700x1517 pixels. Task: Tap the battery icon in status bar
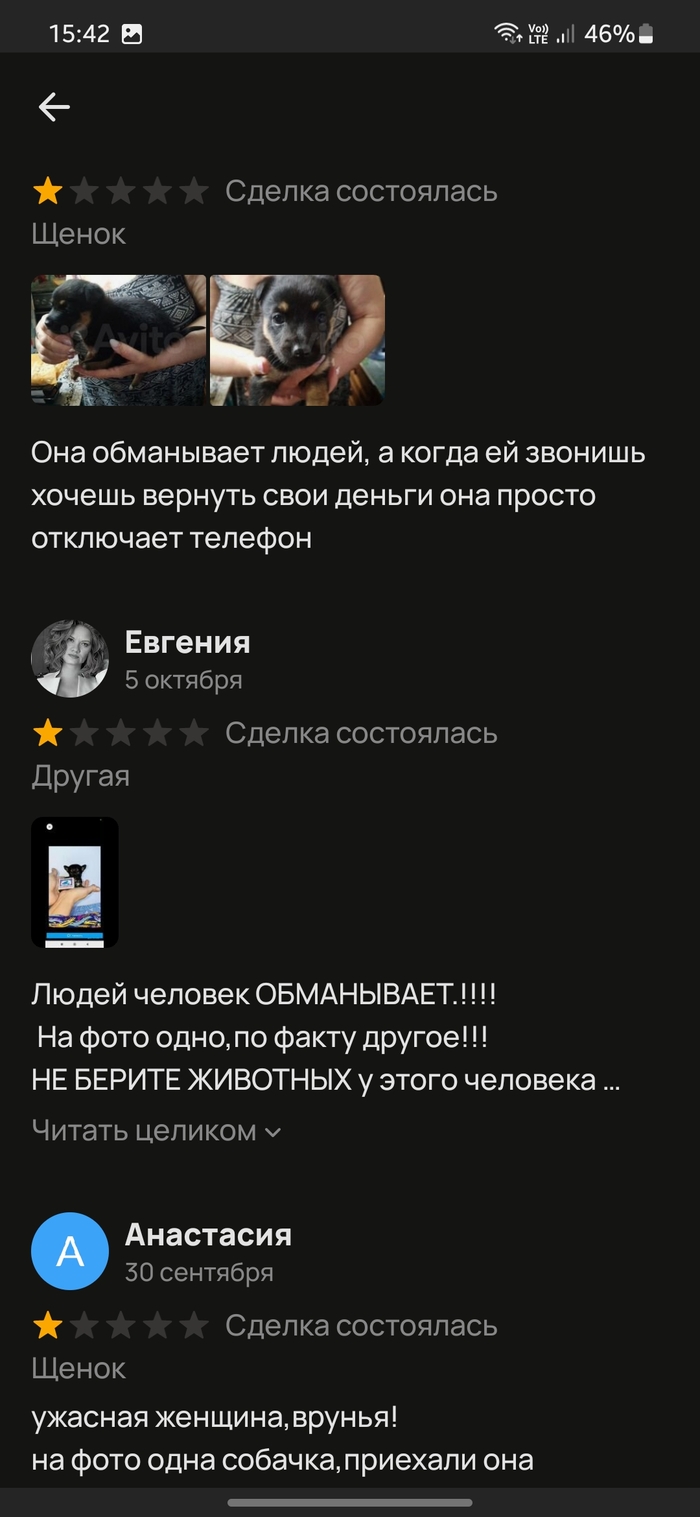646,34
